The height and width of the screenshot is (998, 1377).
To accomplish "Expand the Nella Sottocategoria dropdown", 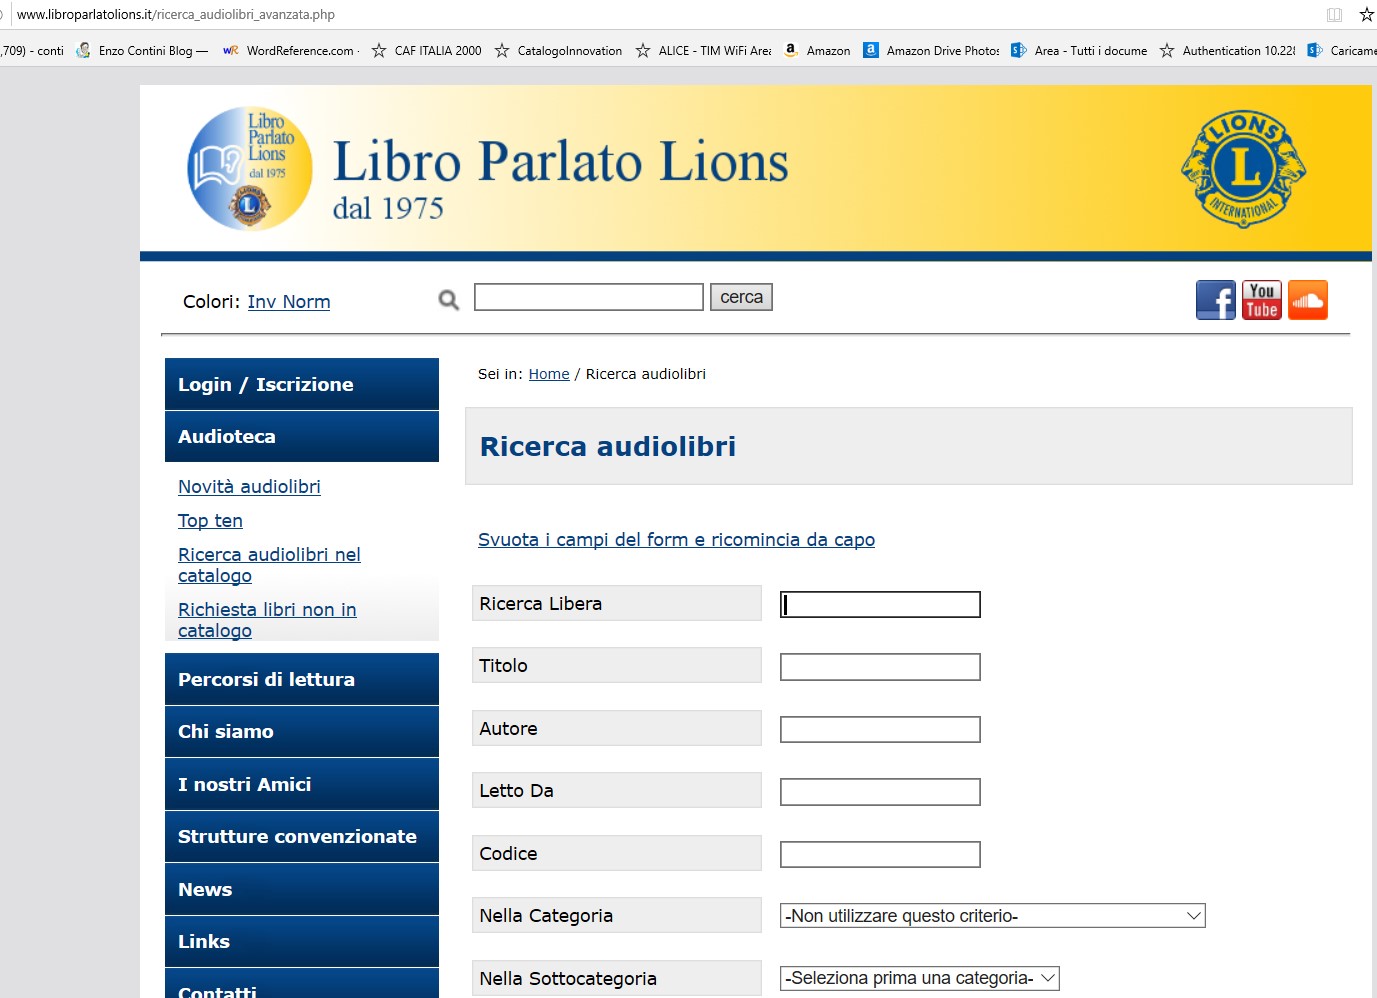I will (919, 978).
